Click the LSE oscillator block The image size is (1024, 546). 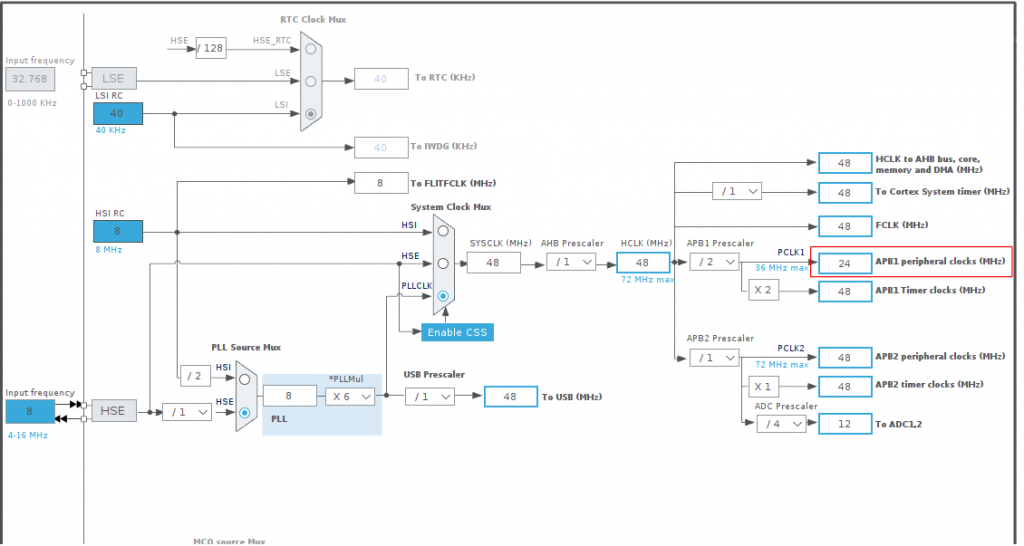coord(114,78)
